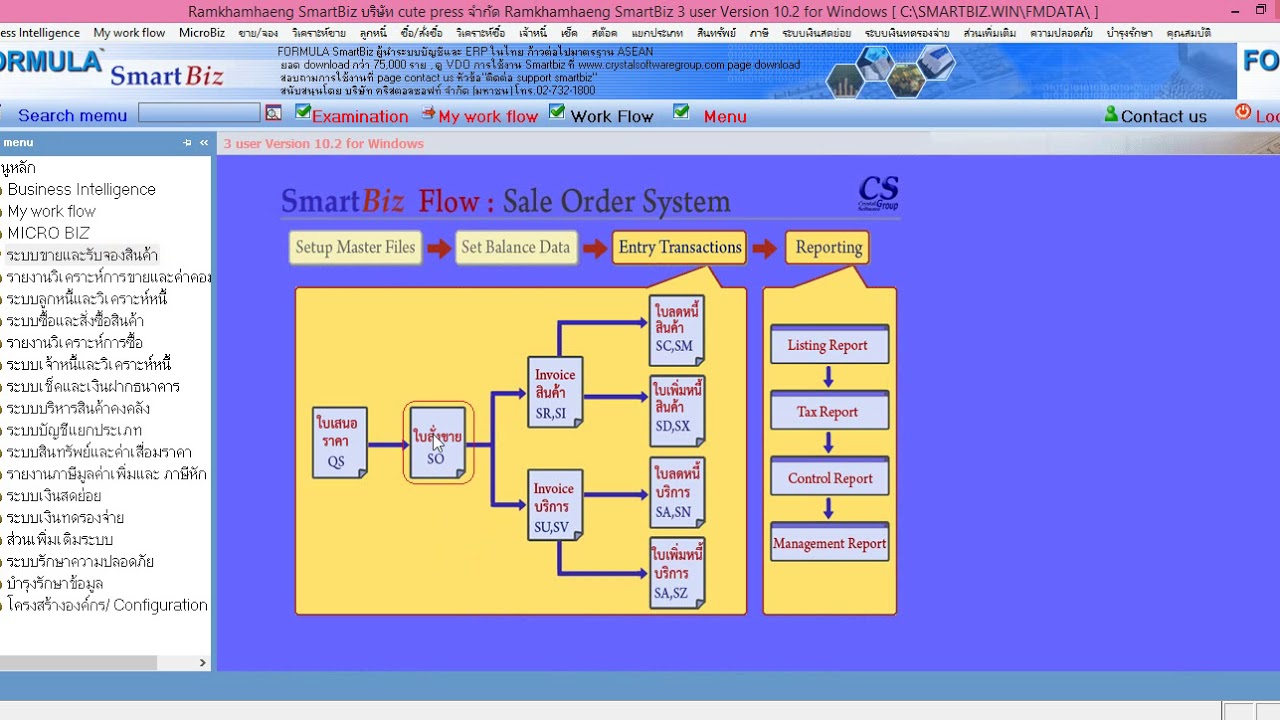Open the ความปลอดภัย menu
Screen dimensions: 1280x720
1062,33
